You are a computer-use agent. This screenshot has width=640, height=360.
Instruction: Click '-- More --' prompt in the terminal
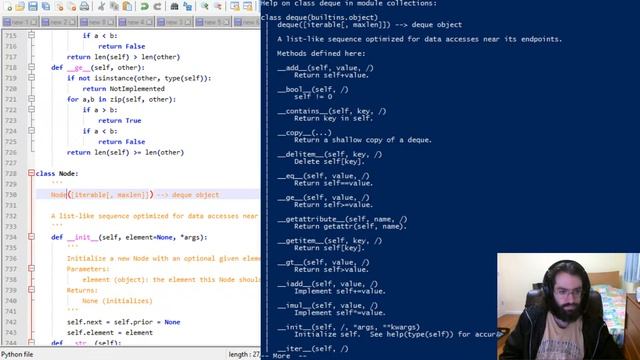[x=284, y=356]
